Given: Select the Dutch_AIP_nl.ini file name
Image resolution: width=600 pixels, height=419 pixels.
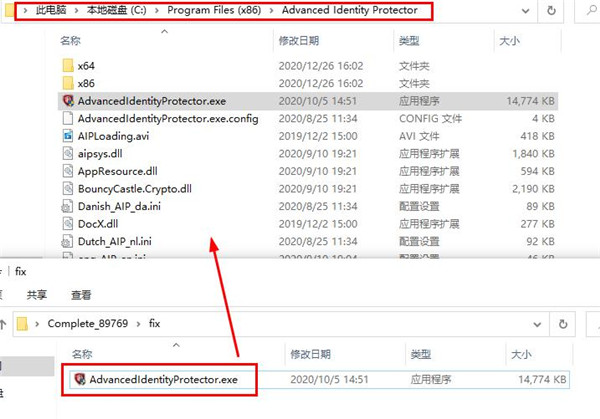Looking at the screenshot, I should (x=115, y=241).
